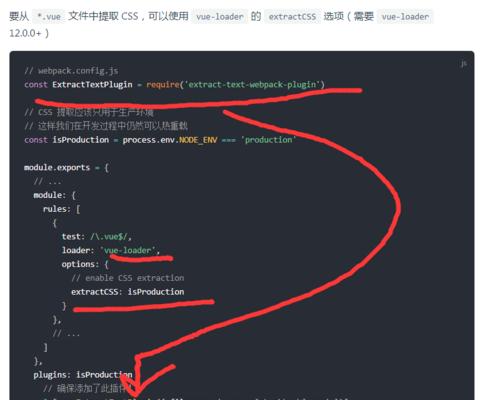
Task: Click the 'production' string literal
Action: [x=269, y=140]
